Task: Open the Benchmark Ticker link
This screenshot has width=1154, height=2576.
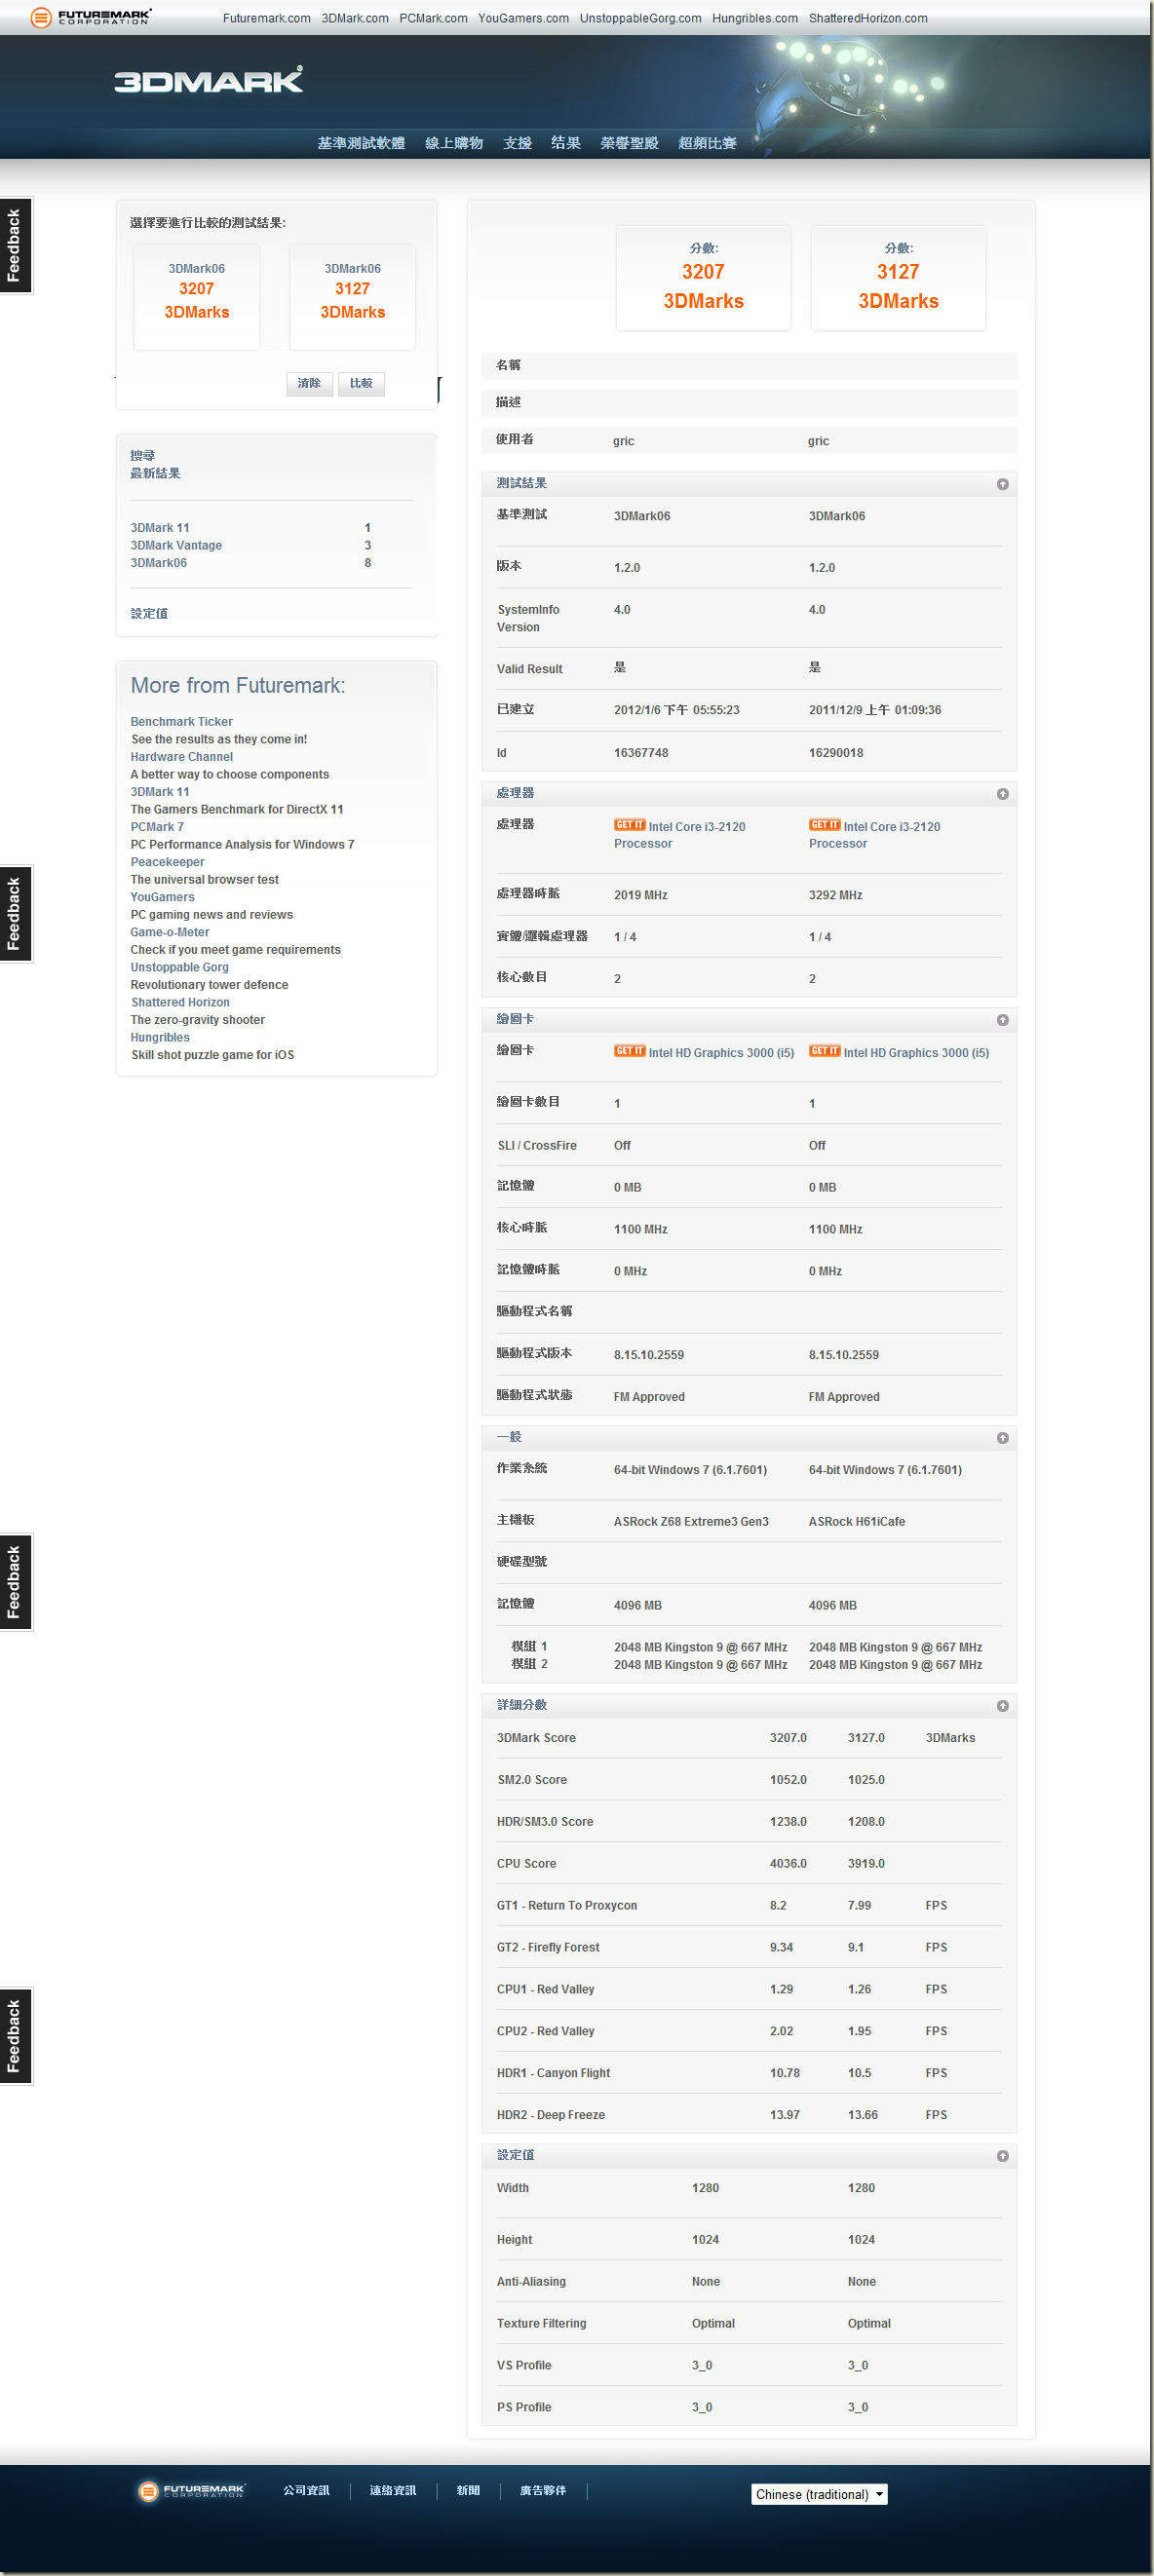Action: [x=181, y=721]
